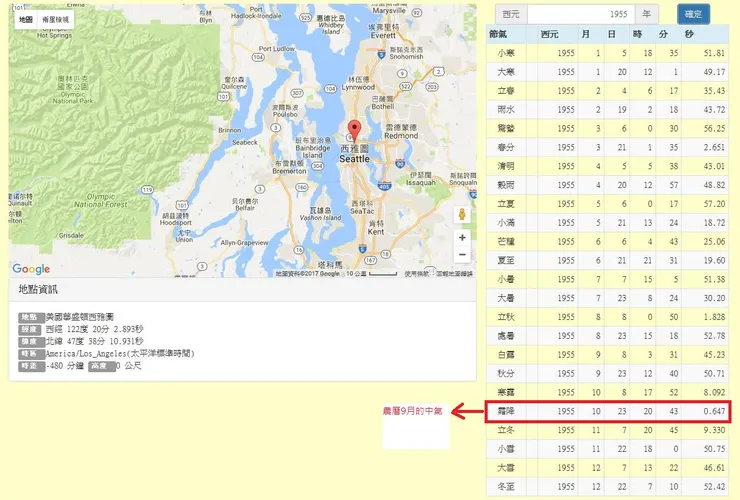Click the Kent city label on the map
740x500 pixels.
376,228
